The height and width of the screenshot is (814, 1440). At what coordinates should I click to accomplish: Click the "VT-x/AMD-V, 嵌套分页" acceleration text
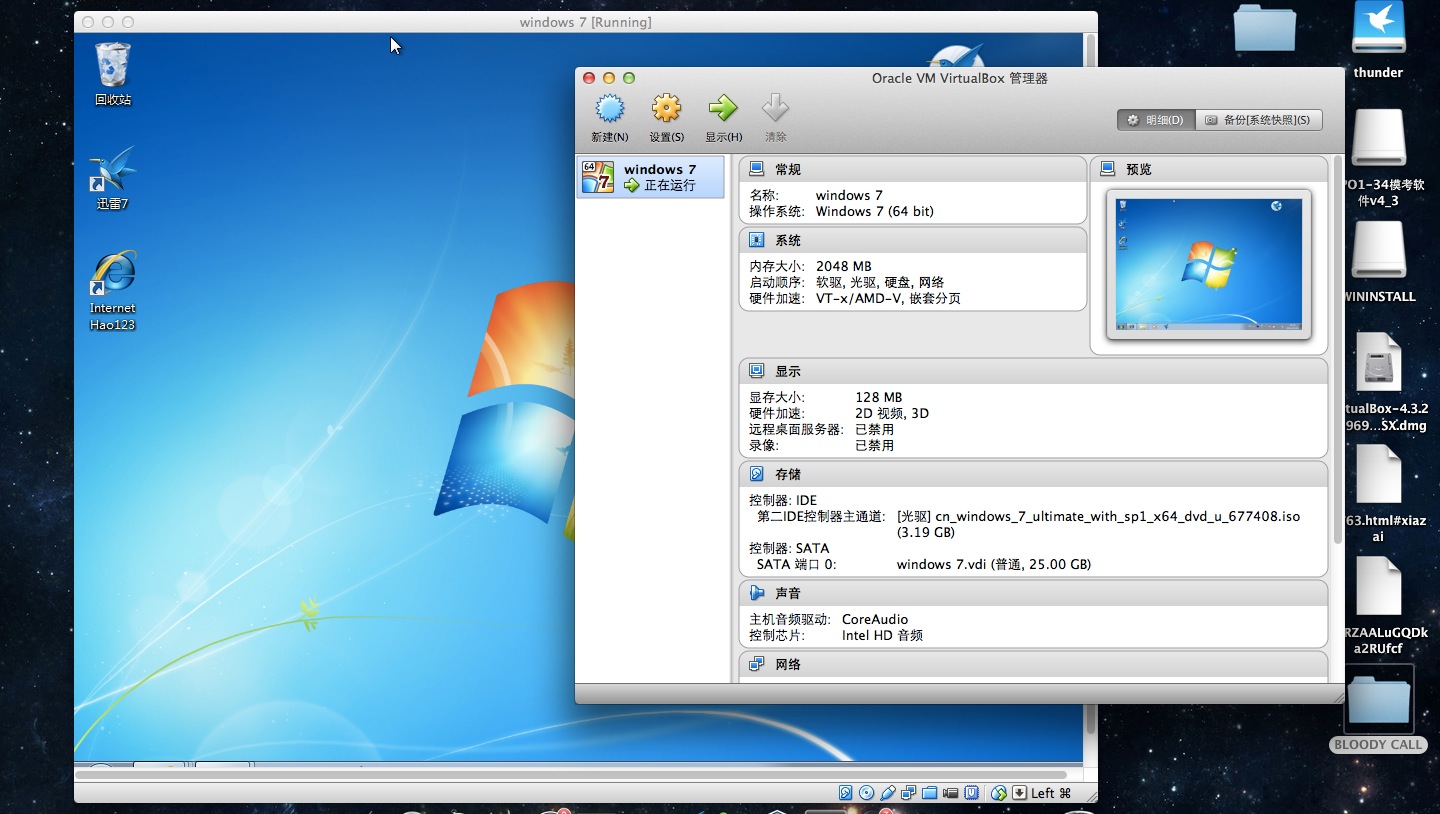tap(888, 298)
